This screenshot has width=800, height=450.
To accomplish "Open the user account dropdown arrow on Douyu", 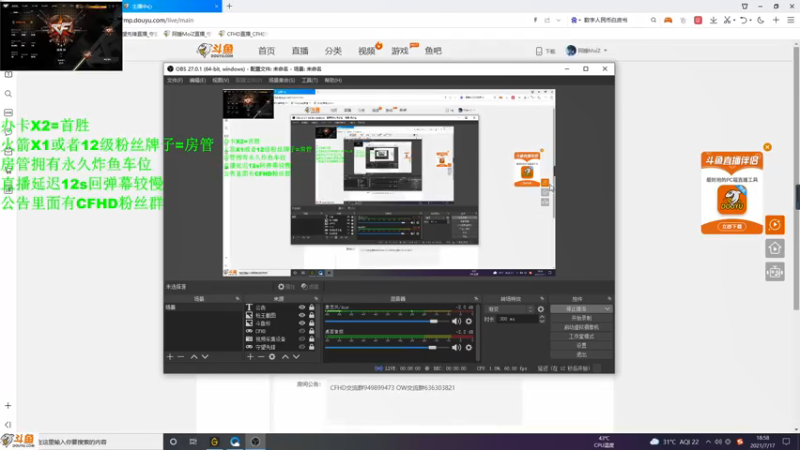I will 606,51.
